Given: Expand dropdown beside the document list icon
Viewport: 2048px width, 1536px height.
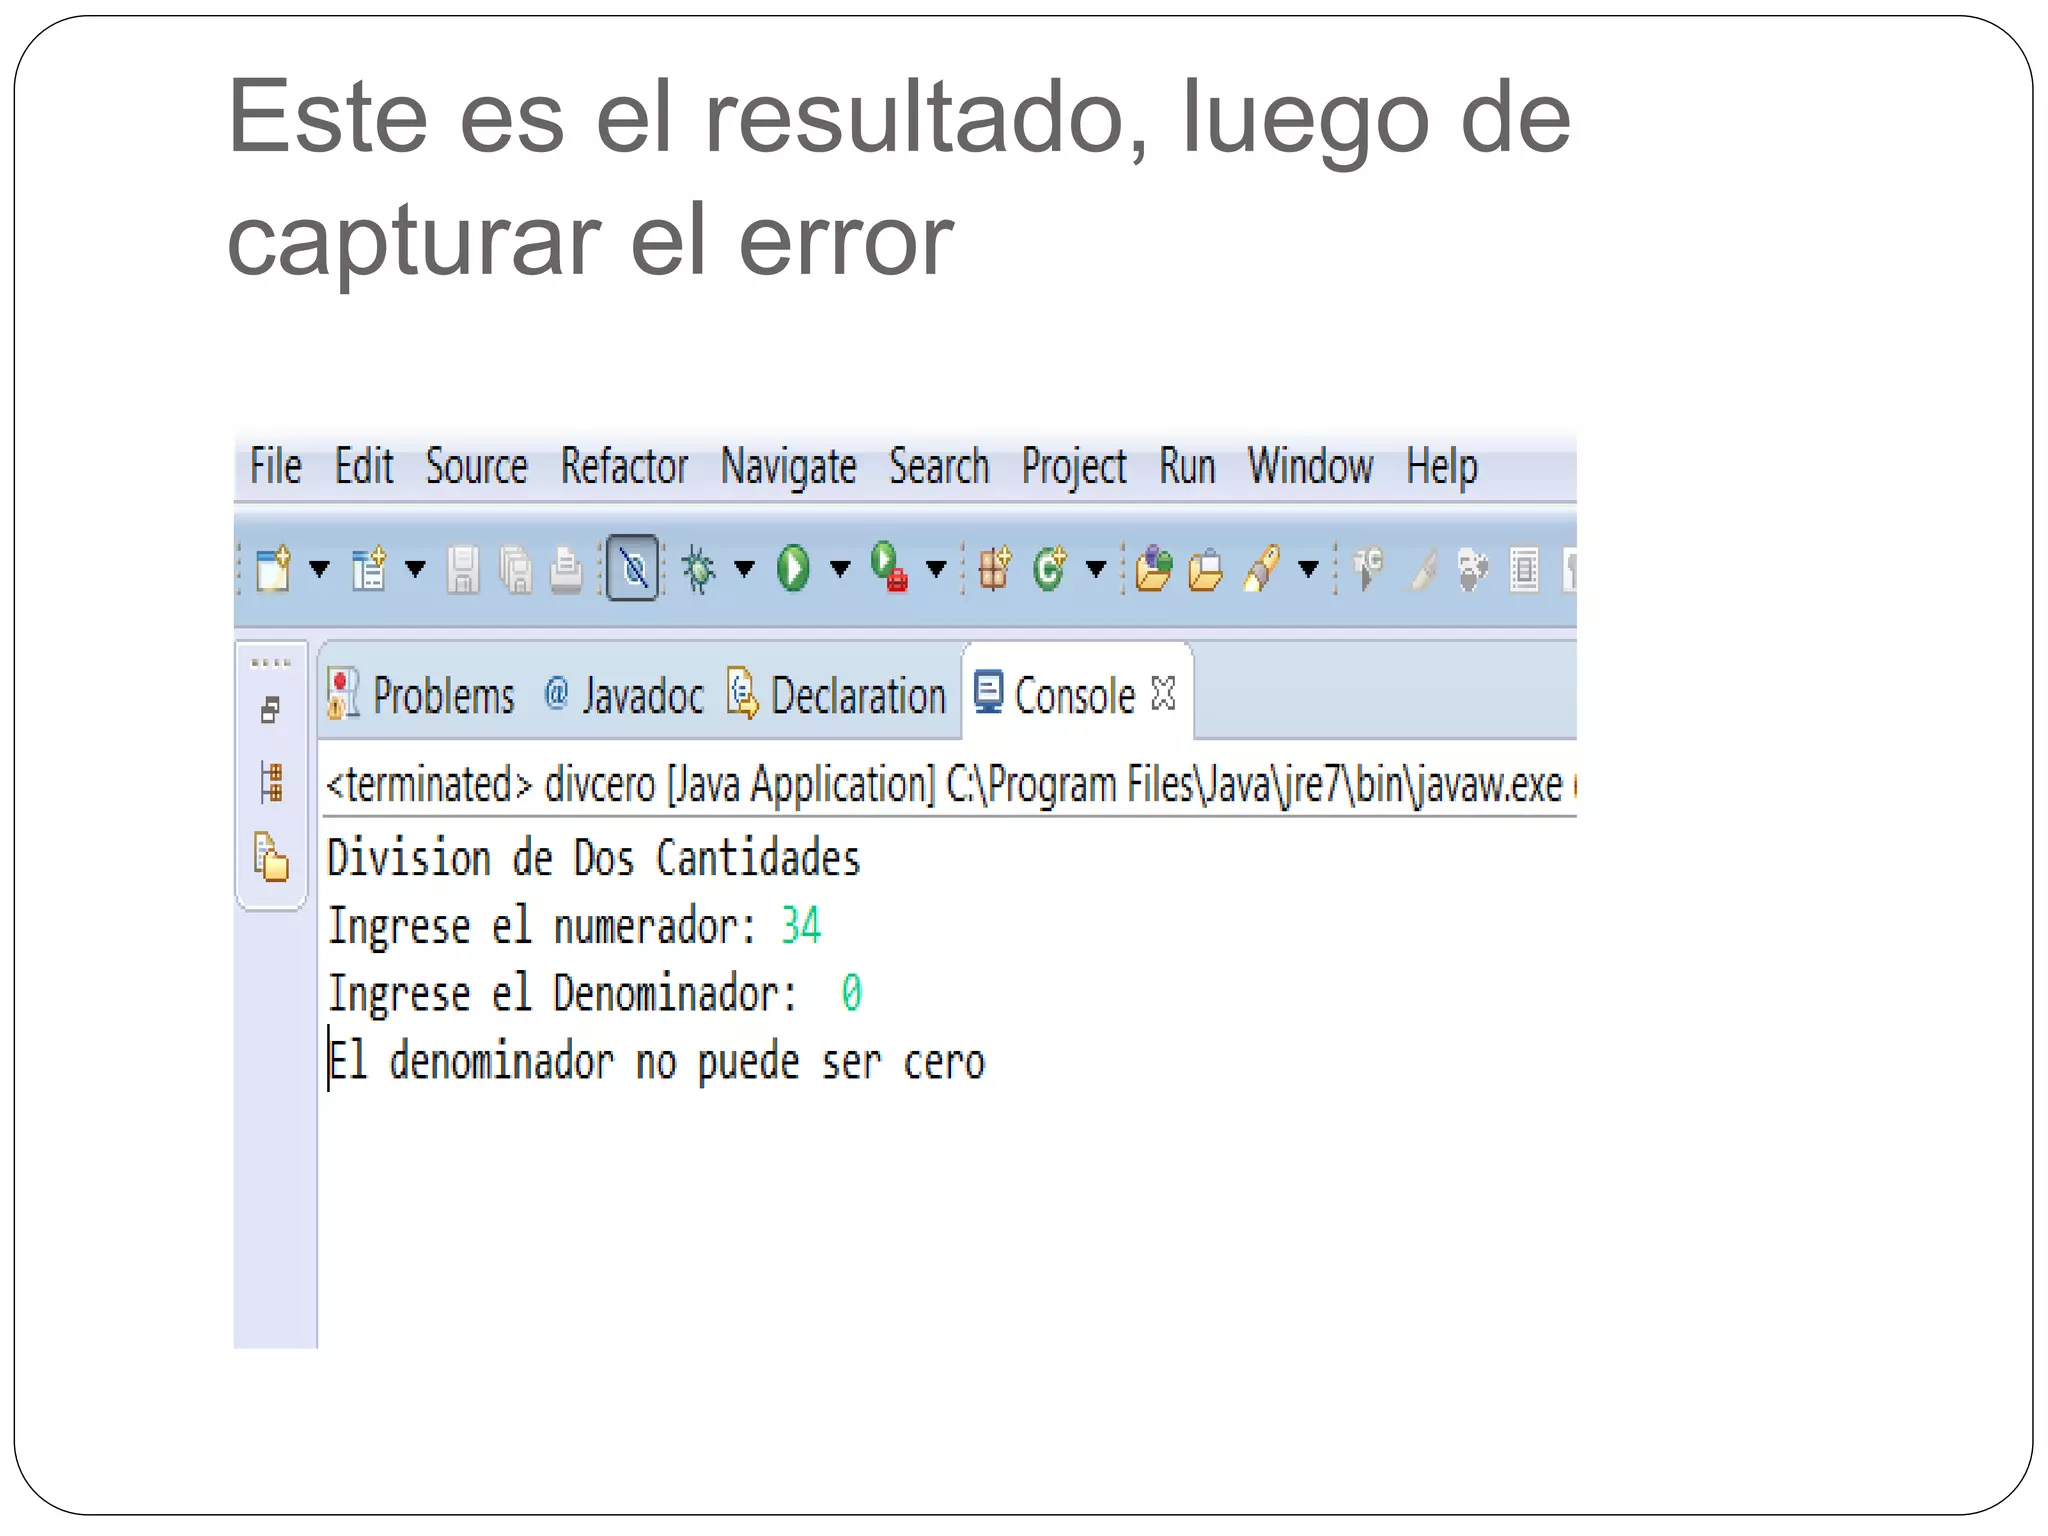Looking at the screenshot, I should coord(415,570).
